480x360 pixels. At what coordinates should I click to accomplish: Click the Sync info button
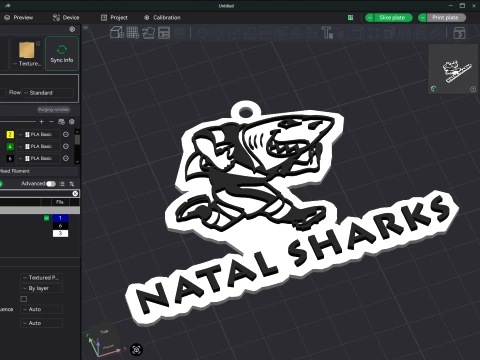[62, 54]
